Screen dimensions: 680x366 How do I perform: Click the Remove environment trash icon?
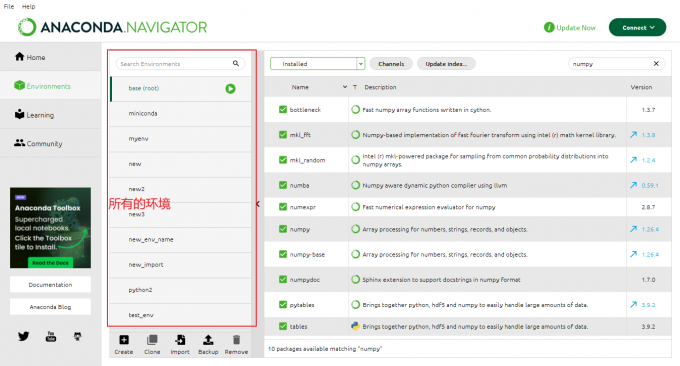[x=236, y=340]
